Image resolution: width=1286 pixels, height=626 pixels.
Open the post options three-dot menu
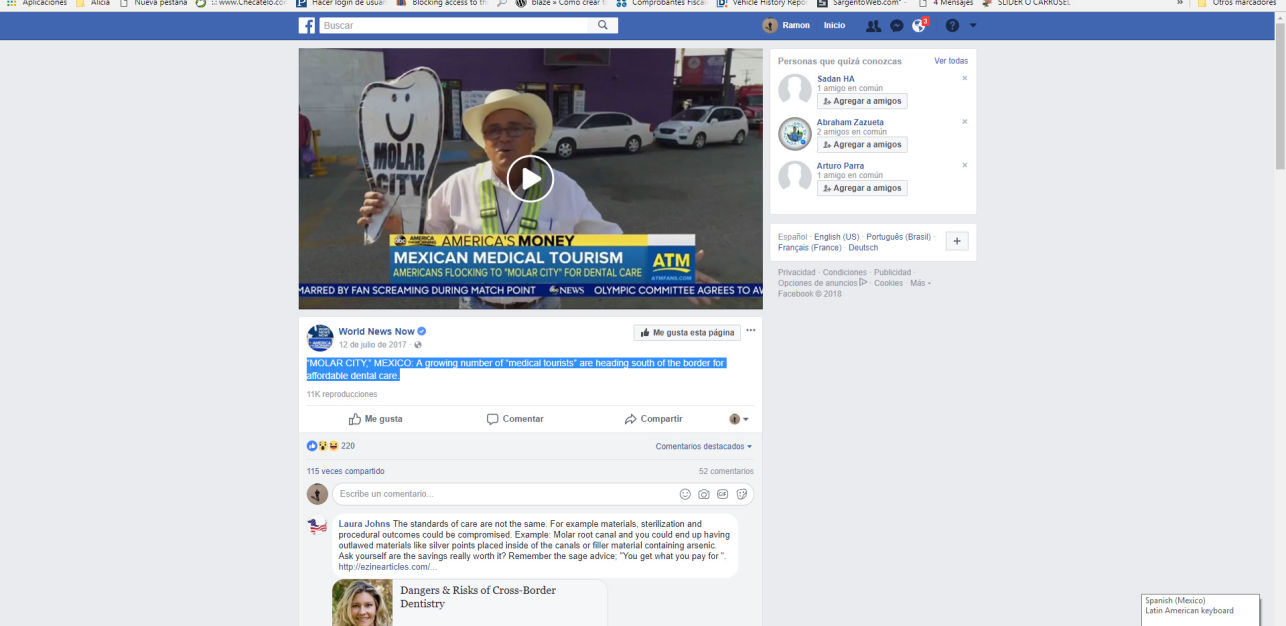click(x=751, y=331)
